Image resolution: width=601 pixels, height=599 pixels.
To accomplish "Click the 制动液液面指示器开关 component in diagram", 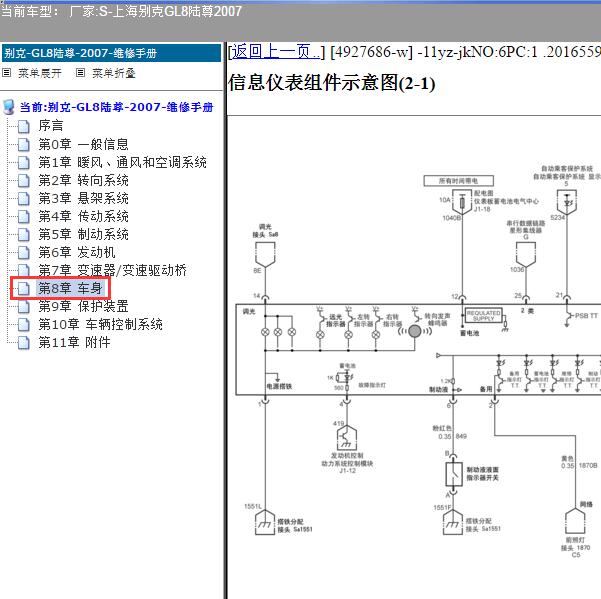I will coord(454,474).
